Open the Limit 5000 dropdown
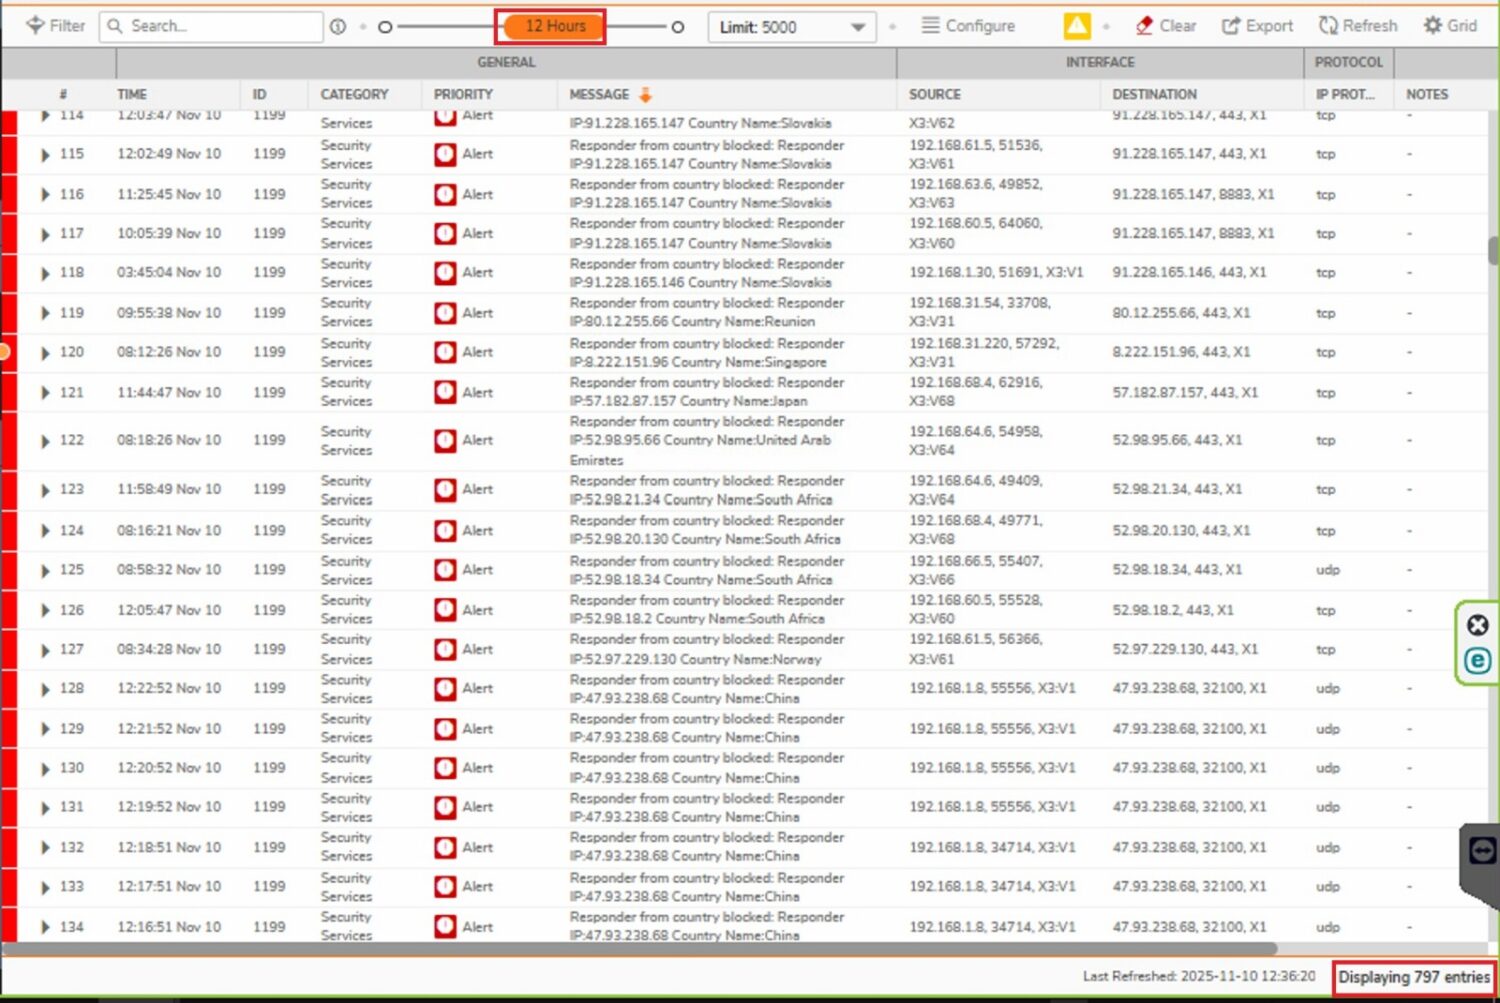This screenshot has height=1003, width=1500. [791, 27]
